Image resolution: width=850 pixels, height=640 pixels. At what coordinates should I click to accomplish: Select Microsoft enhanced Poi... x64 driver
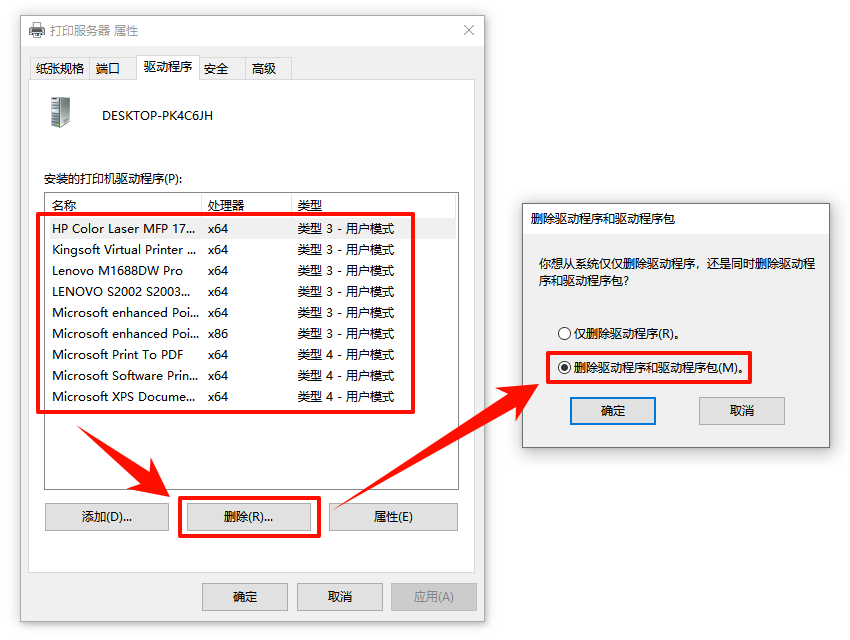[x=251, y=313]
